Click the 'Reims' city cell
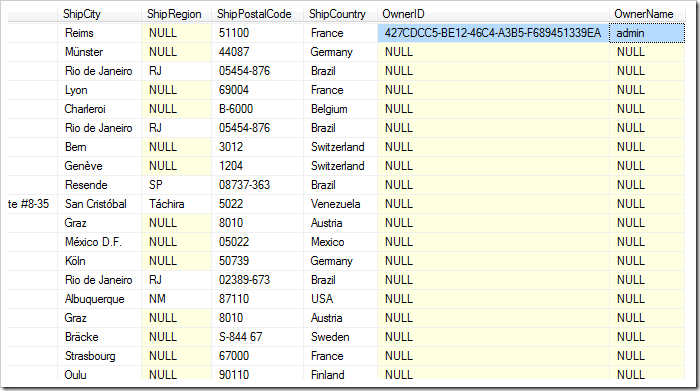Image resolution: width=700 pixels, height=391 pixels. (x=99, y=33)
